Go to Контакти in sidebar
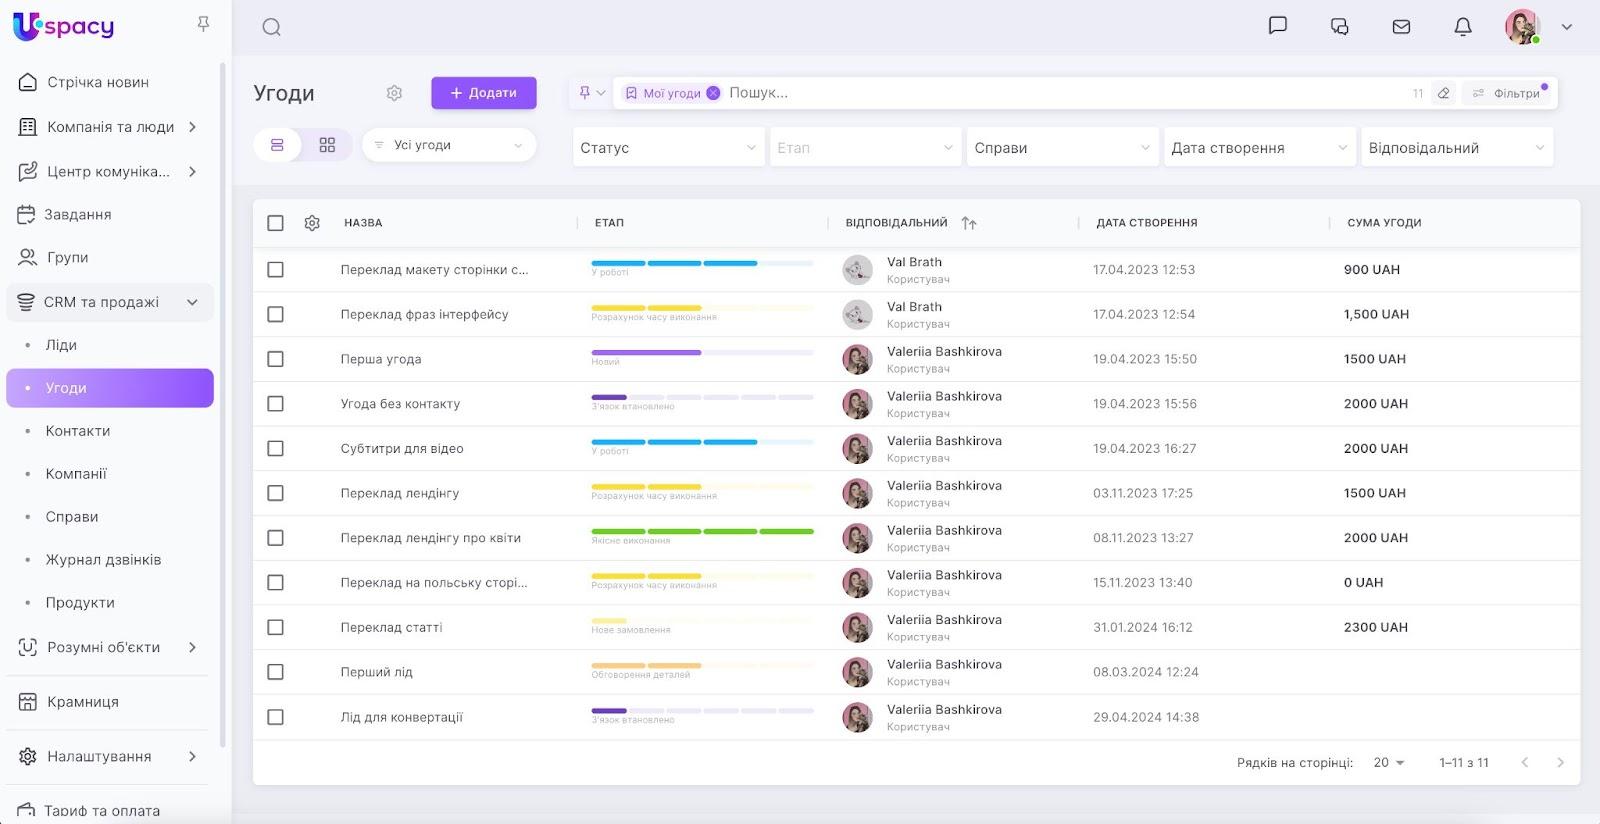1600x824 pixels. coord(78,431)
